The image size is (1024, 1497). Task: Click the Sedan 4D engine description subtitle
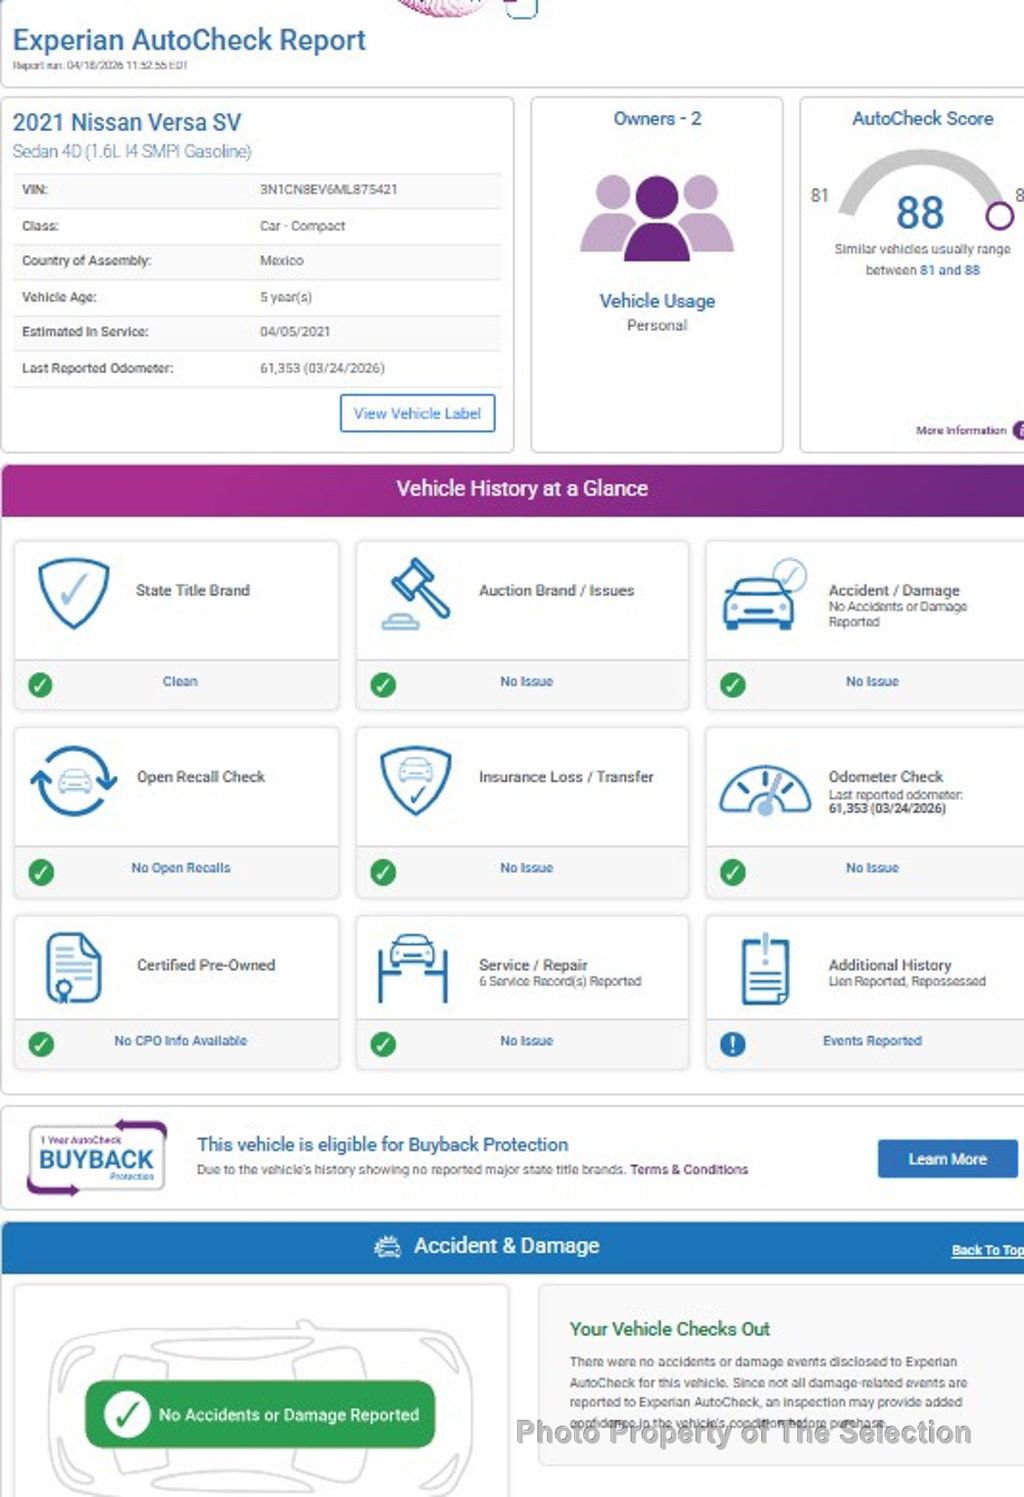(x=132, y=152)
